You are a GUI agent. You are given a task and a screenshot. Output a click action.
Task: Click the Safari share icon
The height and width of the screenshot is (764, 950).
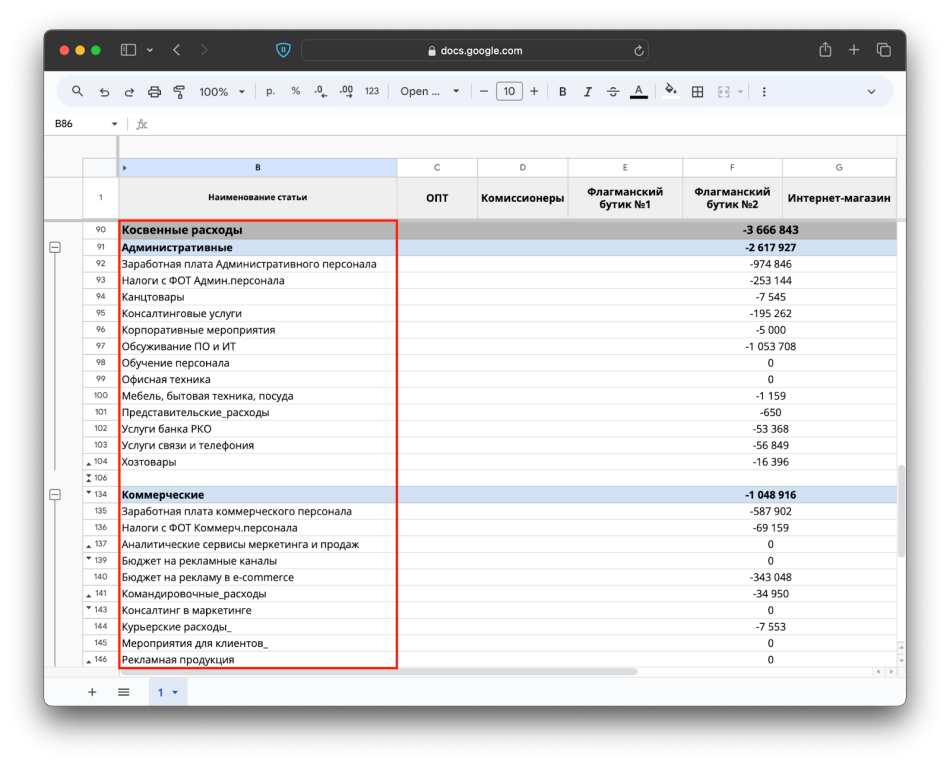point(825,50)
